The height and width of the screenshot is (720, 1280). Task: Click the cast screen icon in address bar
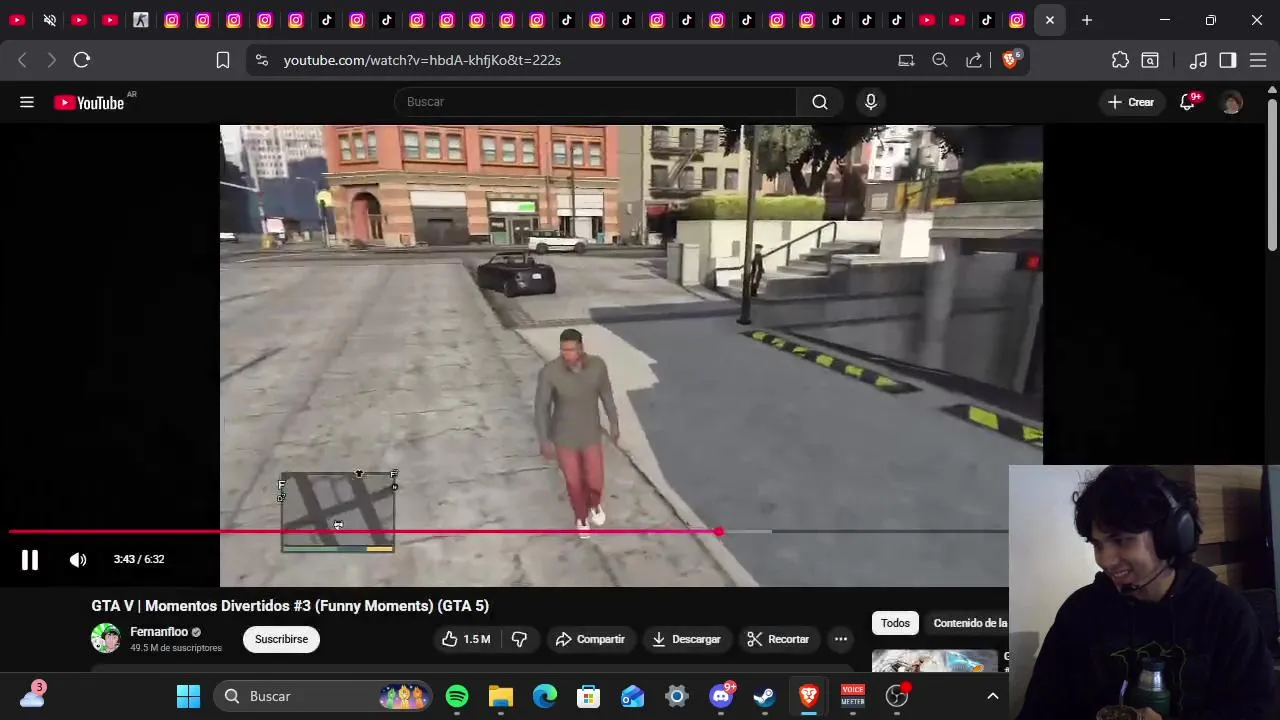[906, 60]
